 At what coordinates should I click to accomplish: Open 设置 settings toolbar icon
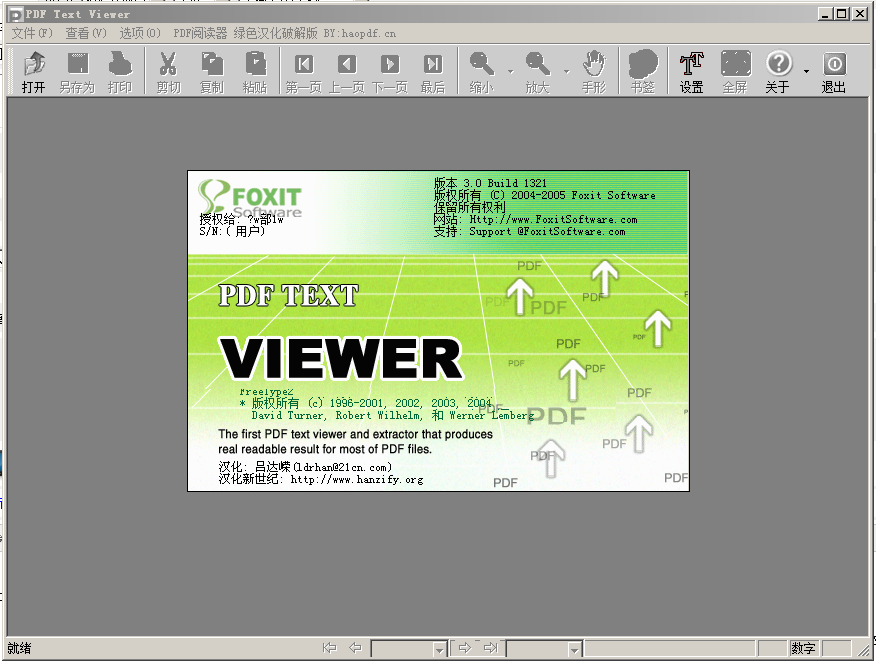[691, 71]
